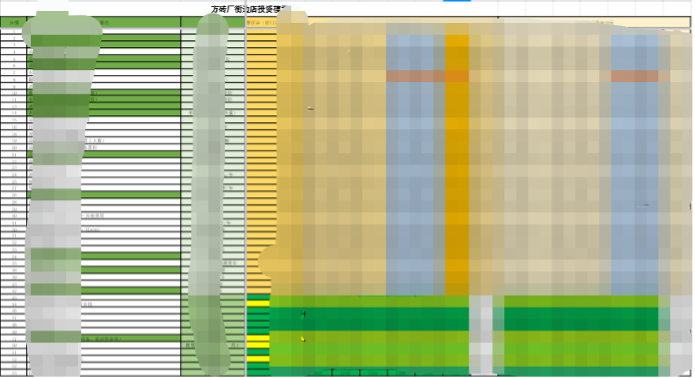Viewport: 695px width, 378px height.
Task: Select the bottom-most bright yellow cell
Action: click(258, 359)
